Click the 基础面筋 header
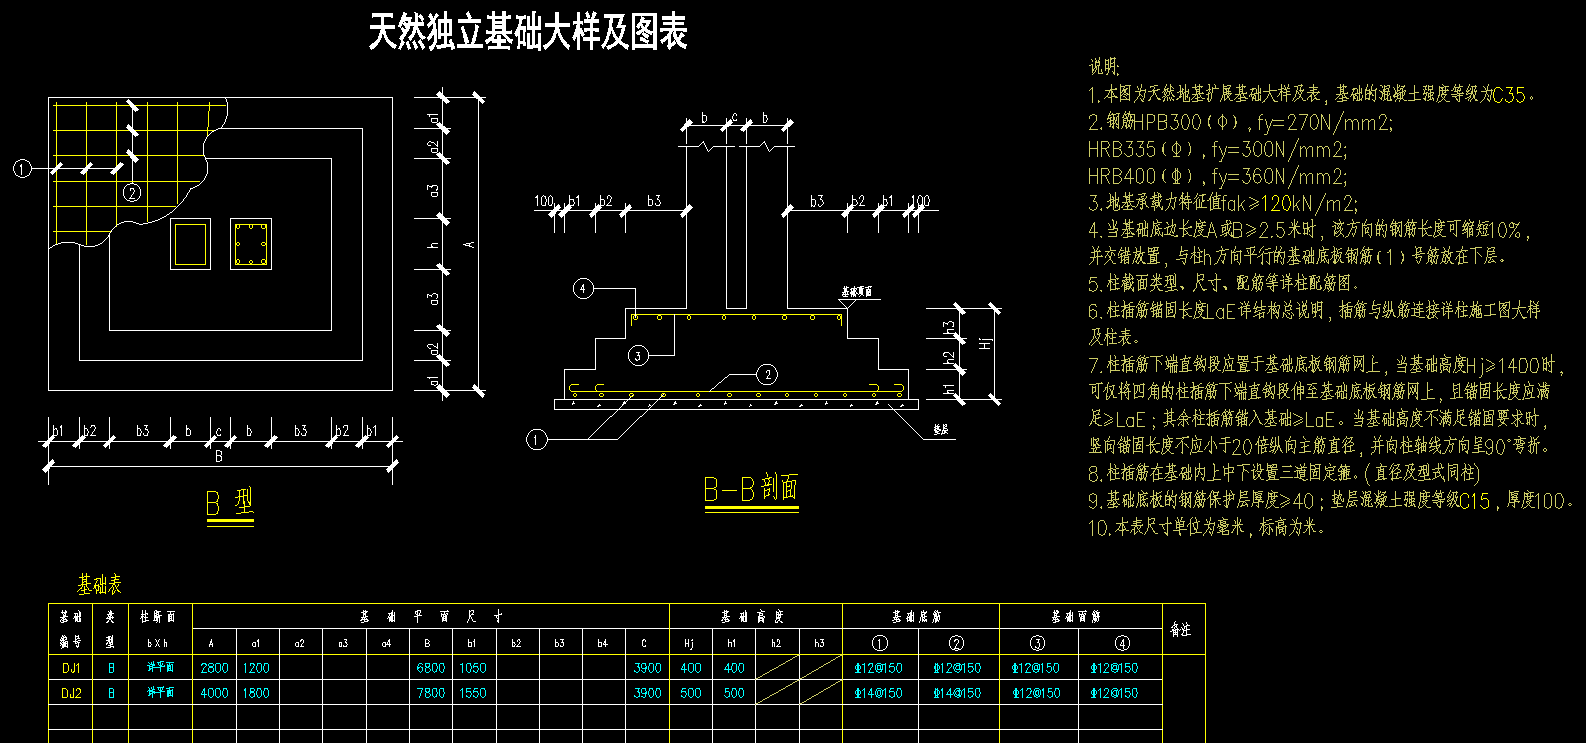The image size is (1586, 743). [1077, 617]
